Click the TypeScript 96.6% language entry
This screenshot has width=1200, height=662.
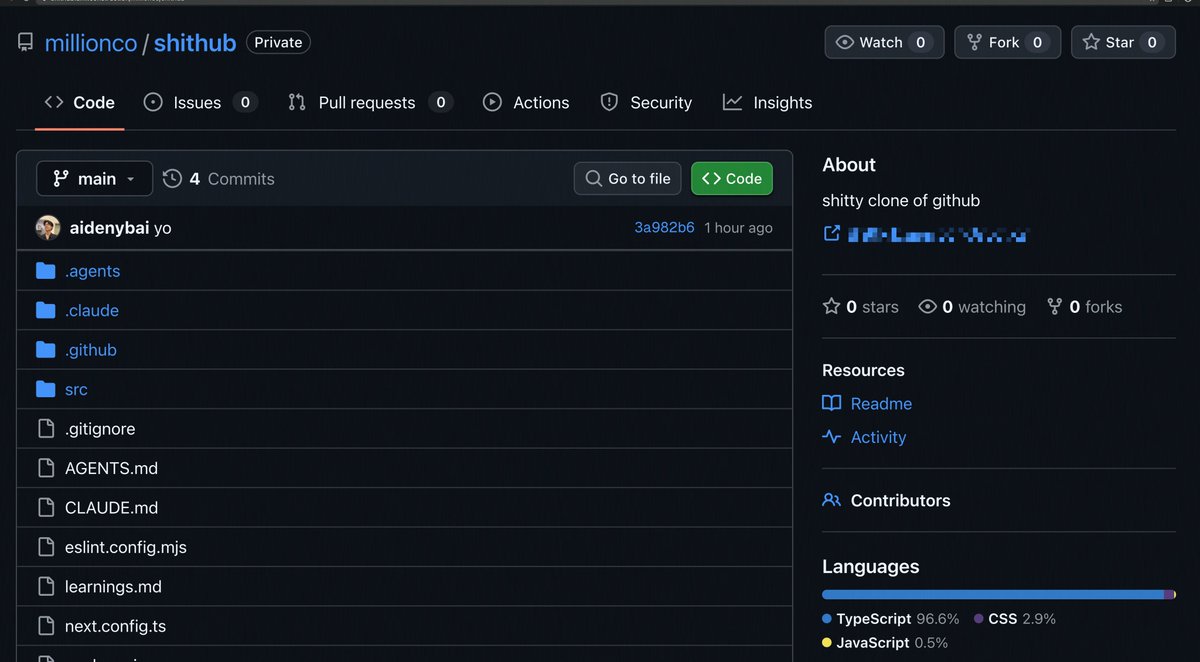891,619
